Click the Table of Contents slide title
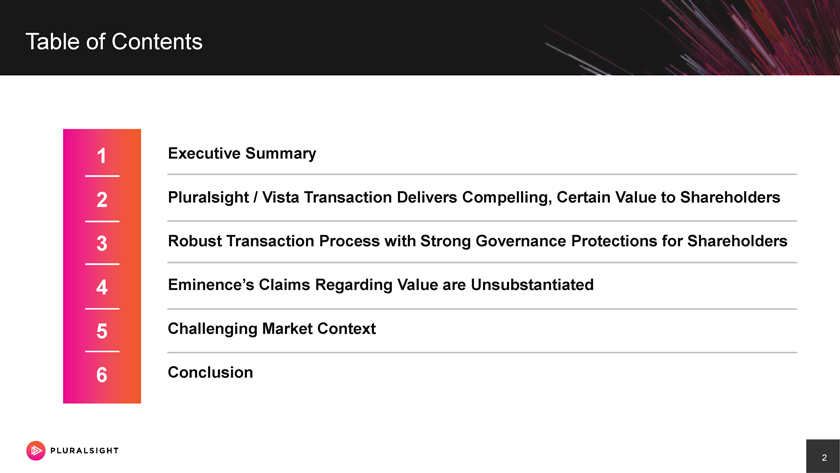The image size is (840, 473). 114,42
